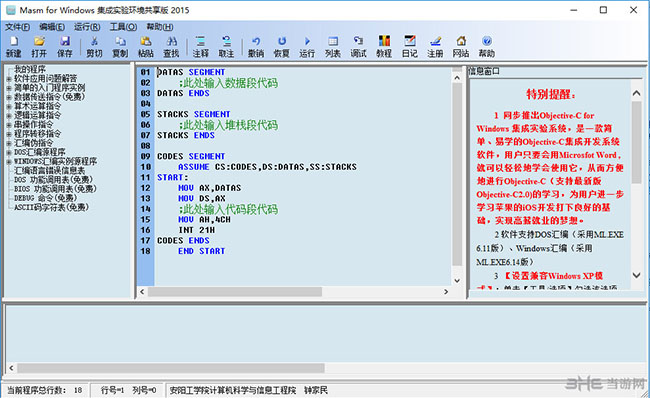Click the 注册 (Register) toolbar icon
Screen dimensions: 650x398
[x=435, y=46]
